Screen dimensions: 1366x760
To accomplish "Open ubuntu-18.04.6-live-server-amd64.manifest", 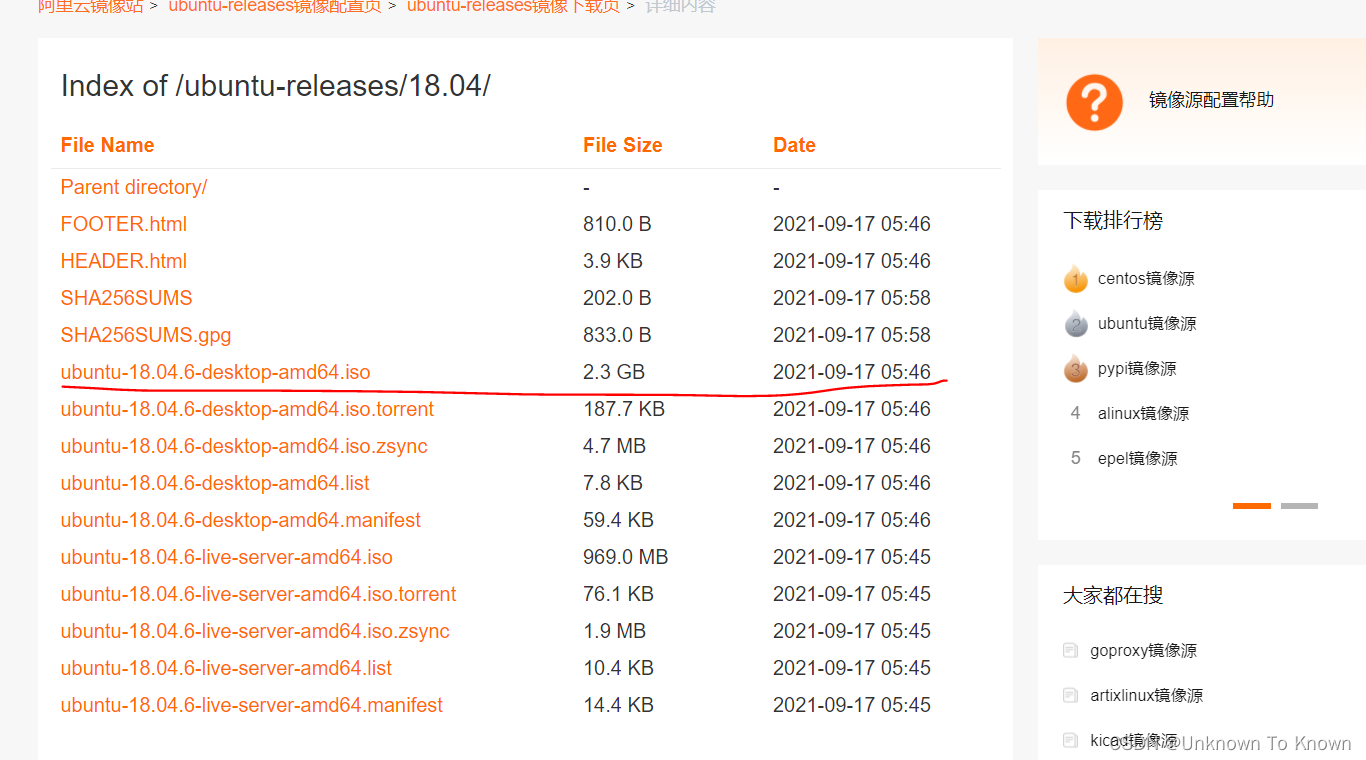I will [x=252, y=705].
